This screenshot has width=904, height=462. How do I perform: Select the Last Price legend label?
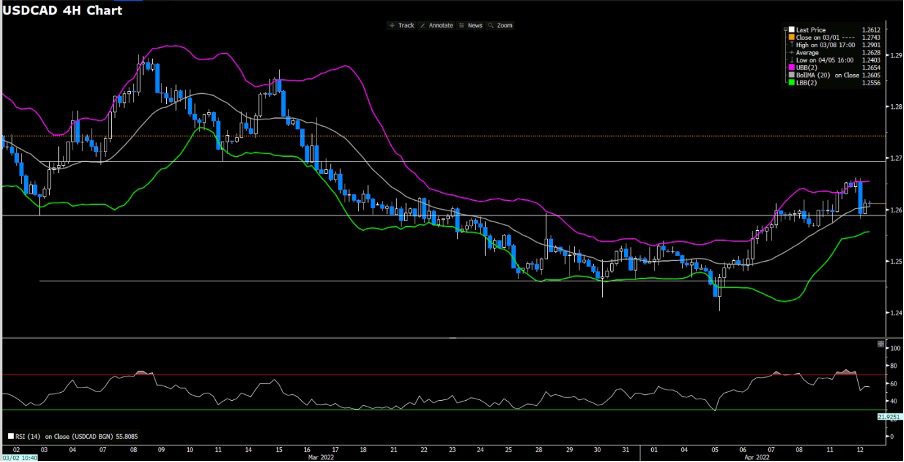[x=811, y=29]
